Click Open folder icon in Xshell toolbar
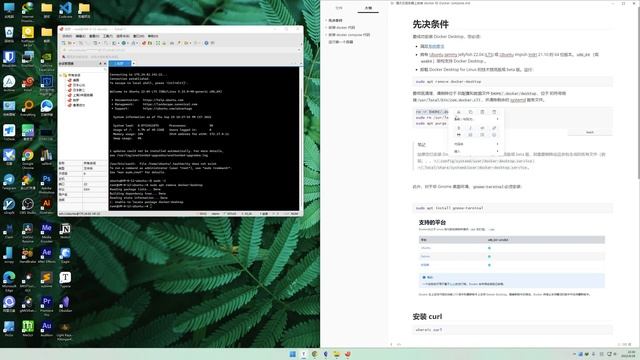The height and width of the screenshot is (360, 640). pos(71,43)
